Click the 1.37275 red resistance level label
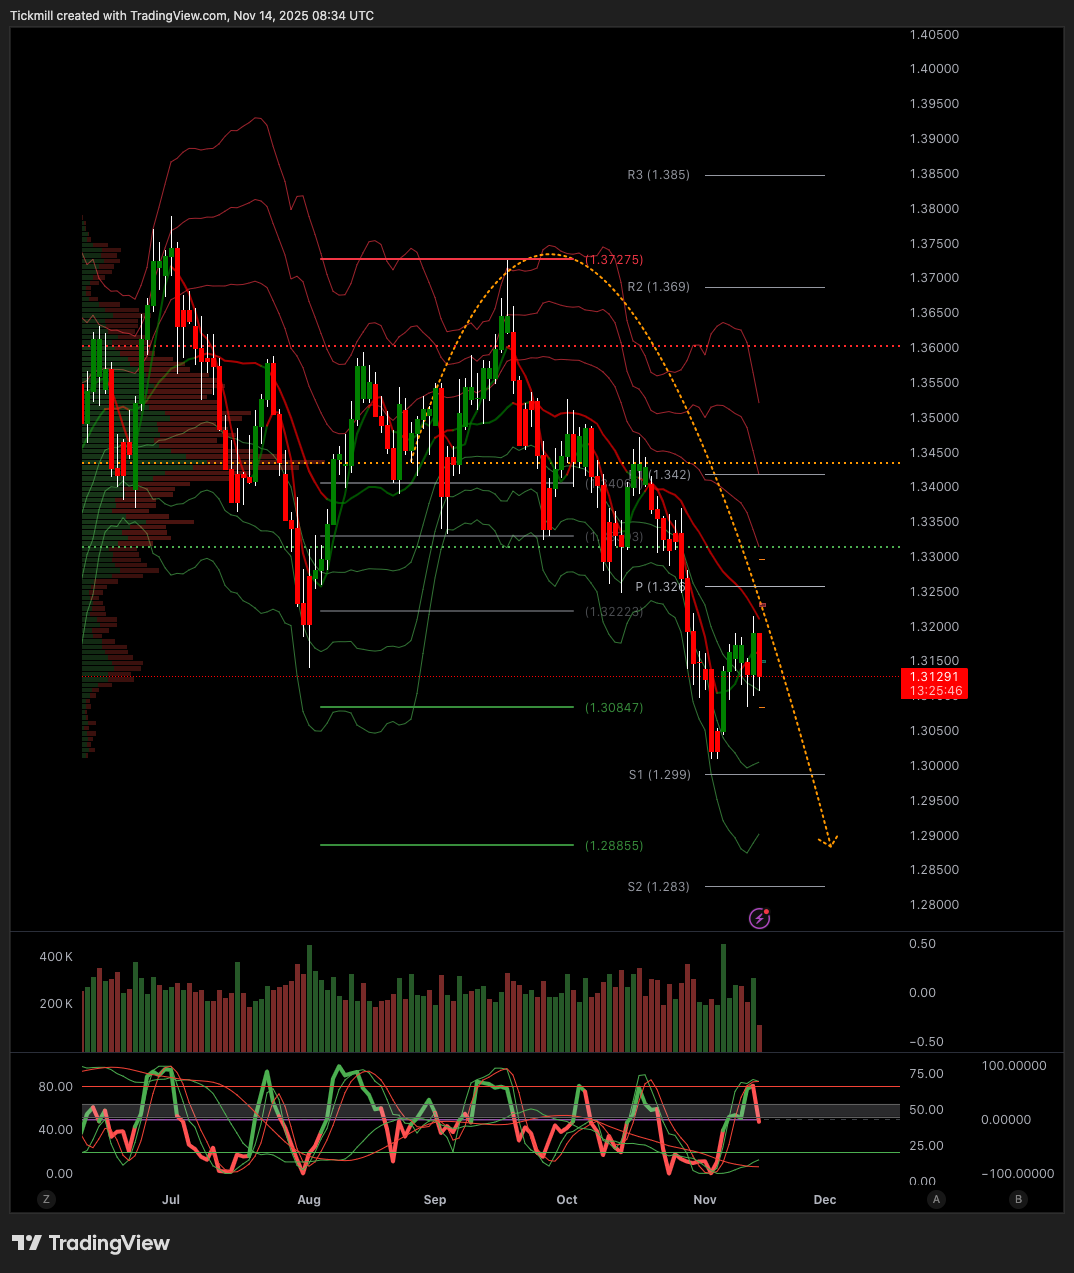 (614, 260)
